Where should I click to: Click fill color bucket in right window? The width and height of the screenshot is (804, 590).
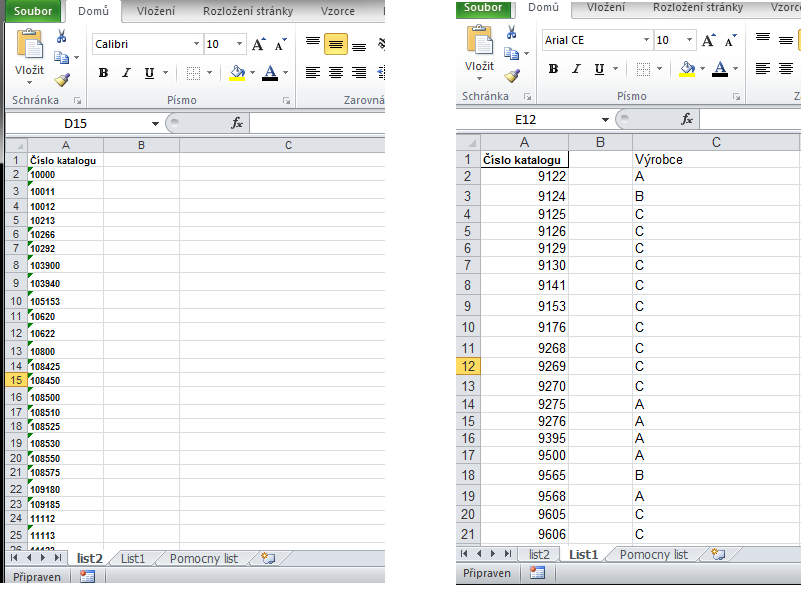click(687, 69)
